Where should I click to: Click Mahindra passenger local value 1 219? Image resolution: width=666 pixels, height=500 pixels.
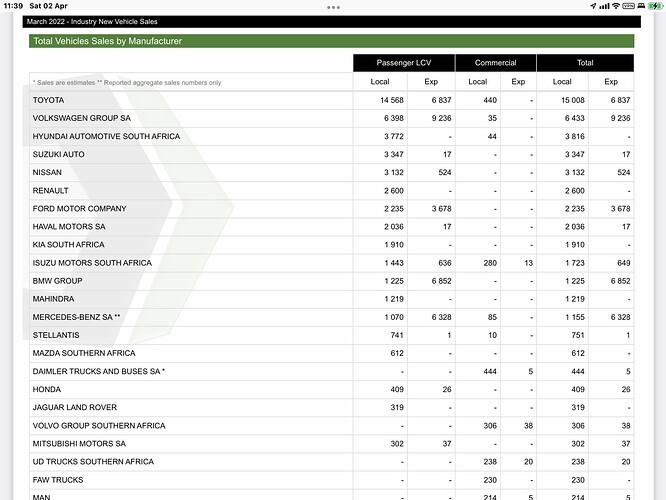394,299
